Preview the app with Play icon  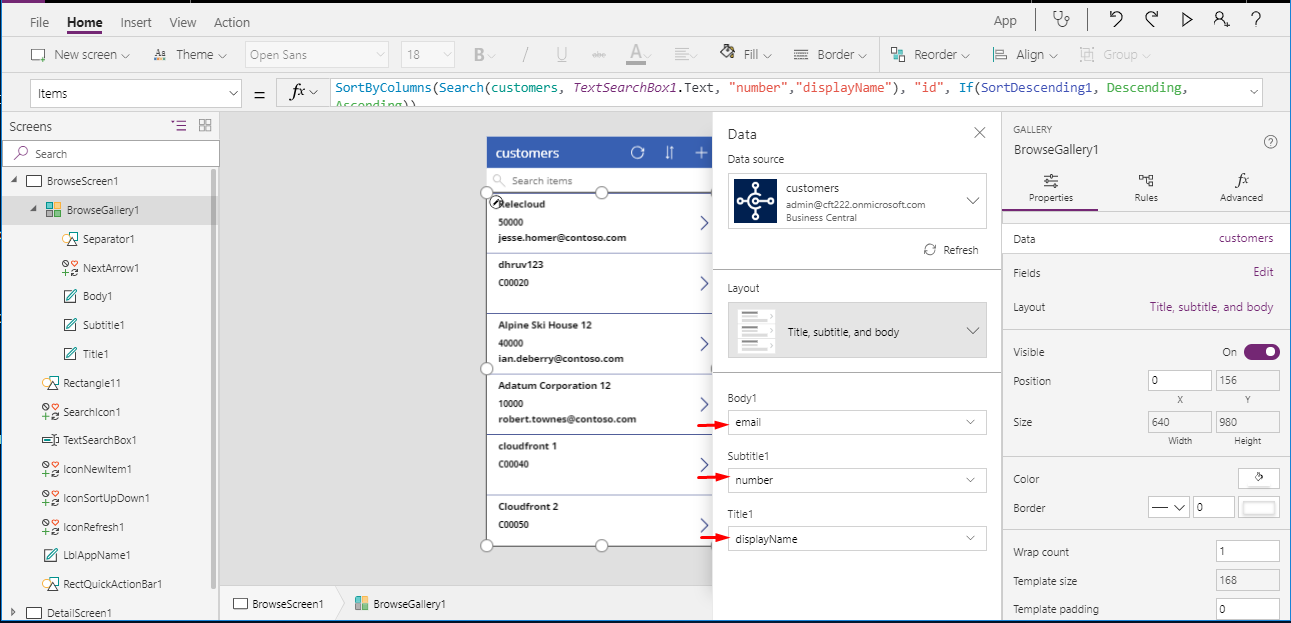click(1187, 19)
